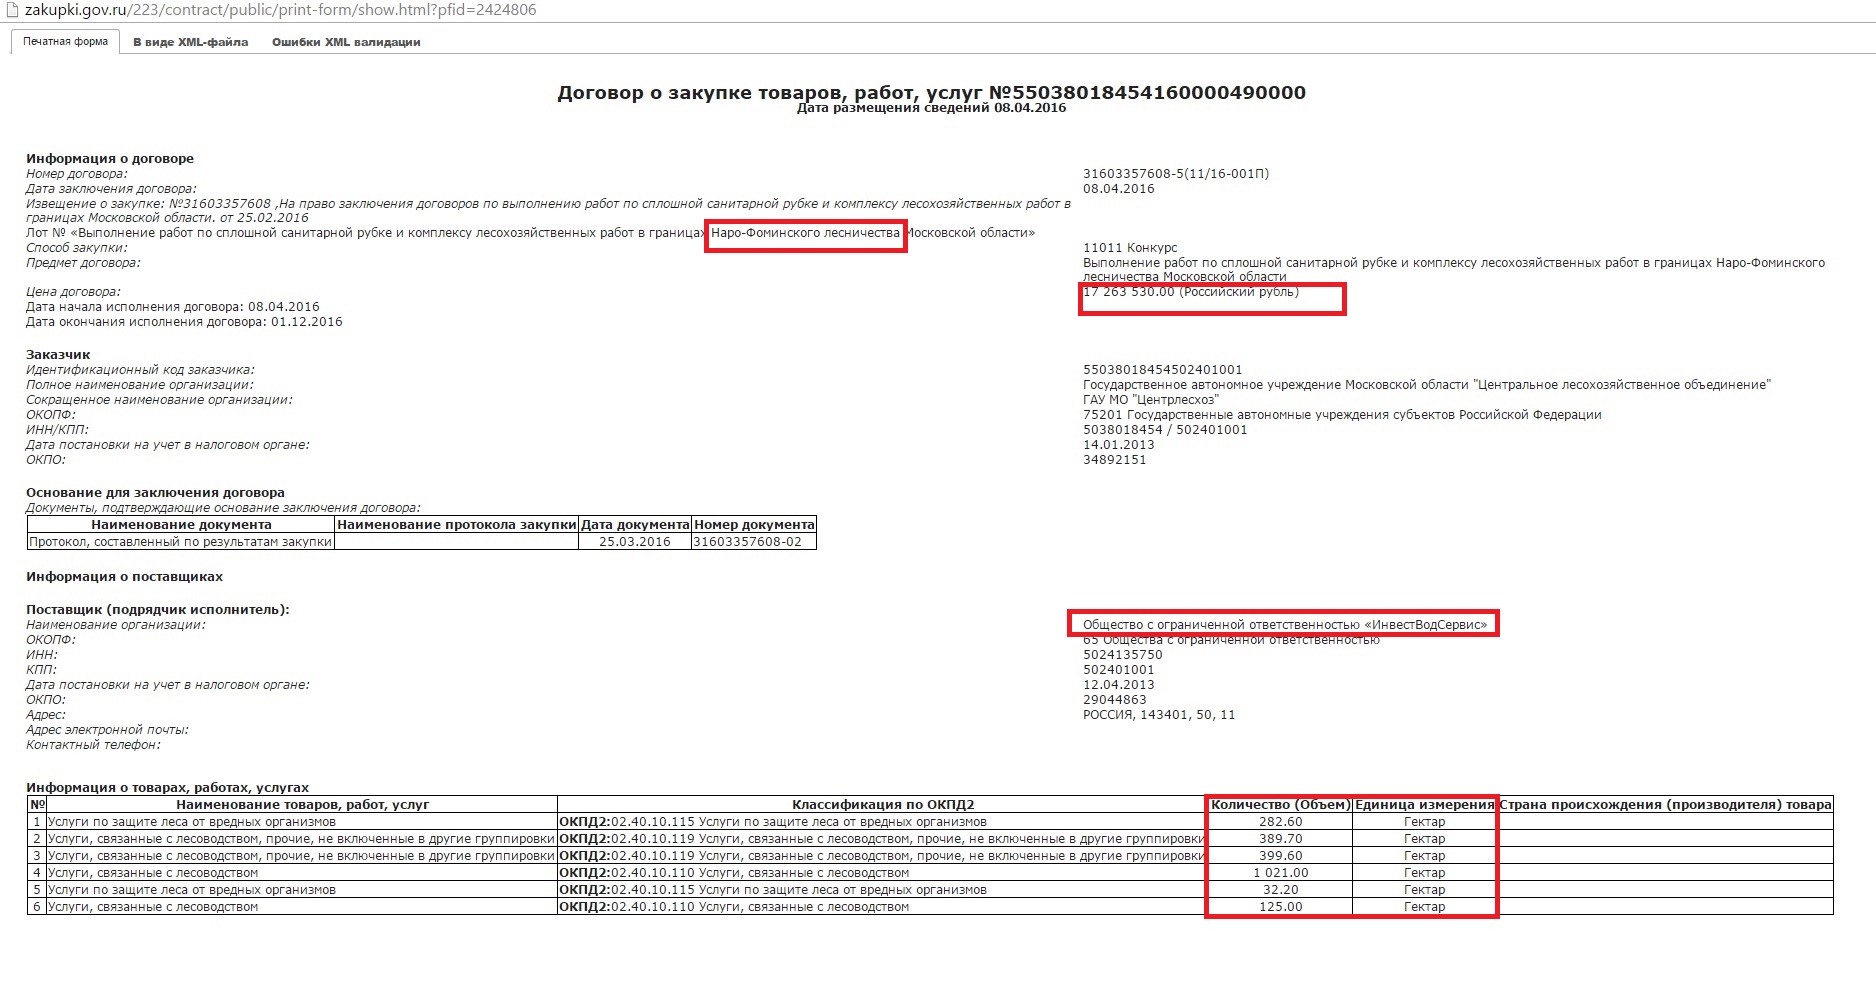Click supplier КПП value 502401001

tap(1119, 669)
